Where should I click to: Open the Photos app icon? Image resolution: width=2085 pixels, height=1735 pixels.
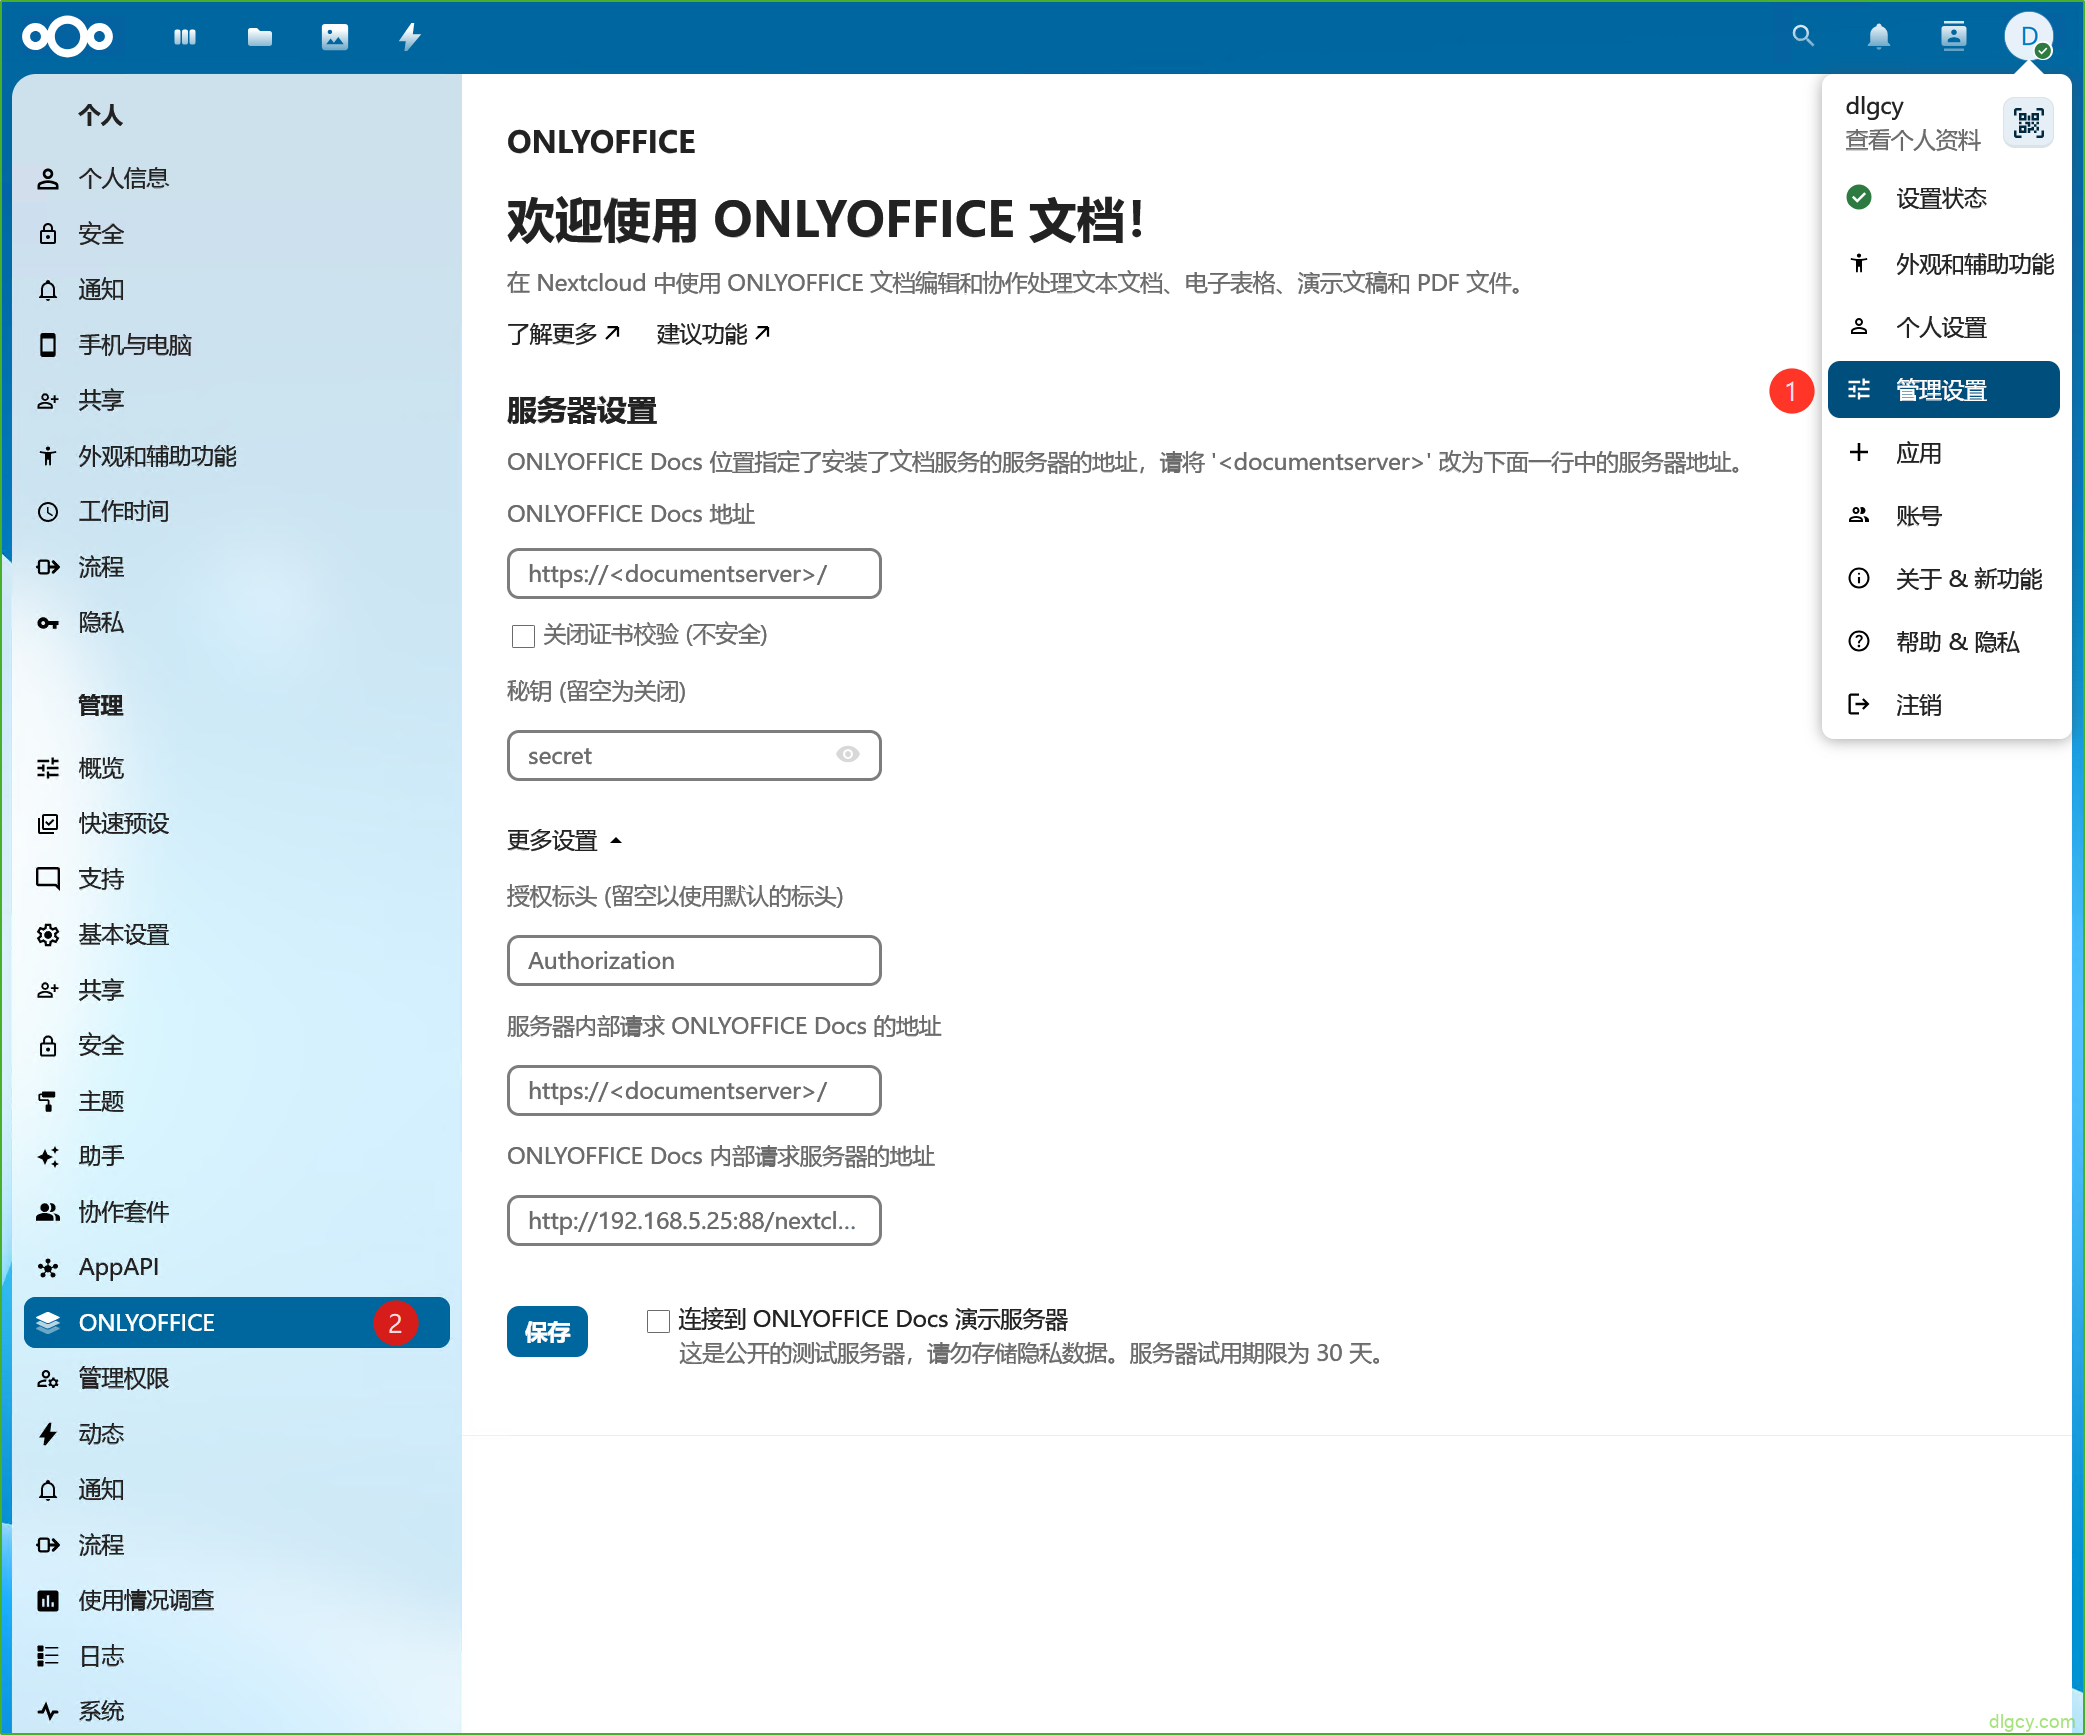[x=335, y=37]
